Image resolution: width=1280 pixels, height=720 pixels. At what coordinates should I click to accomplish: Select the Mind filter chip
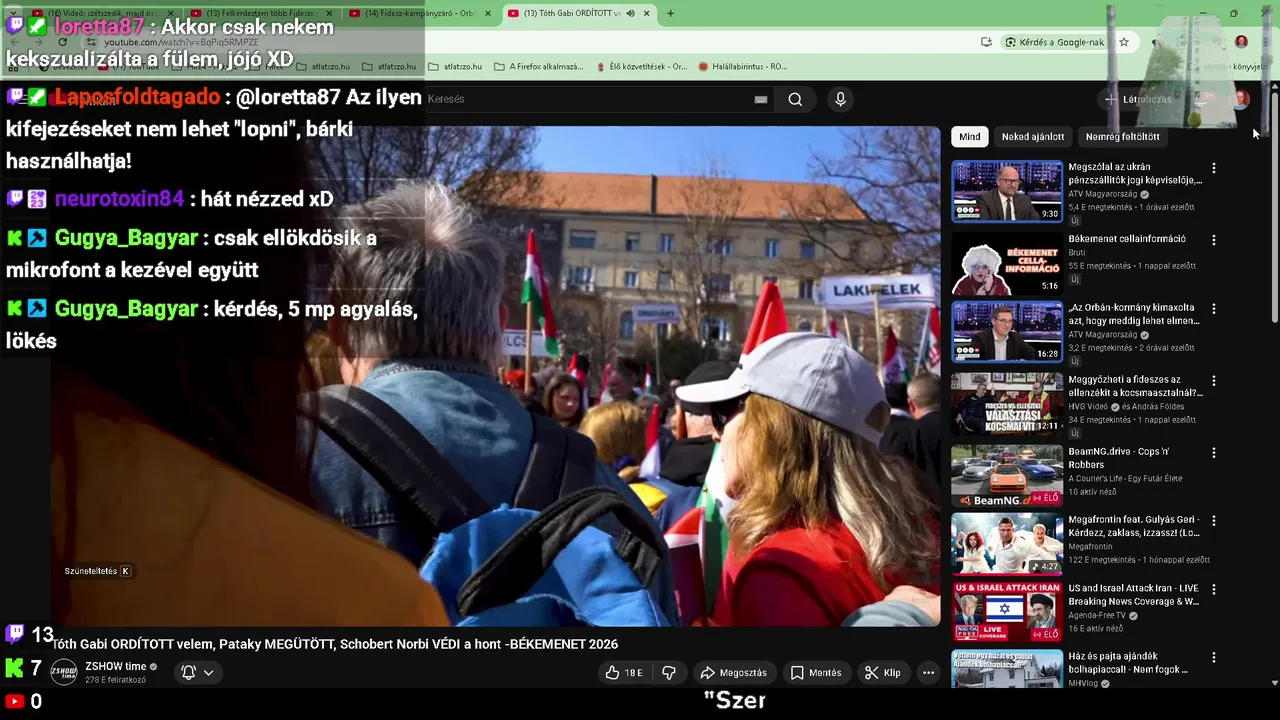970,136
